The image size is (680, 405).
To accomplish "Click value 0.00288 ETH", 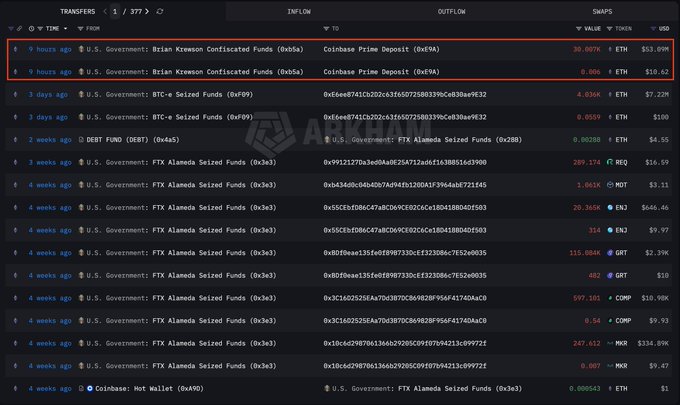I will click(x=587, y=140).
